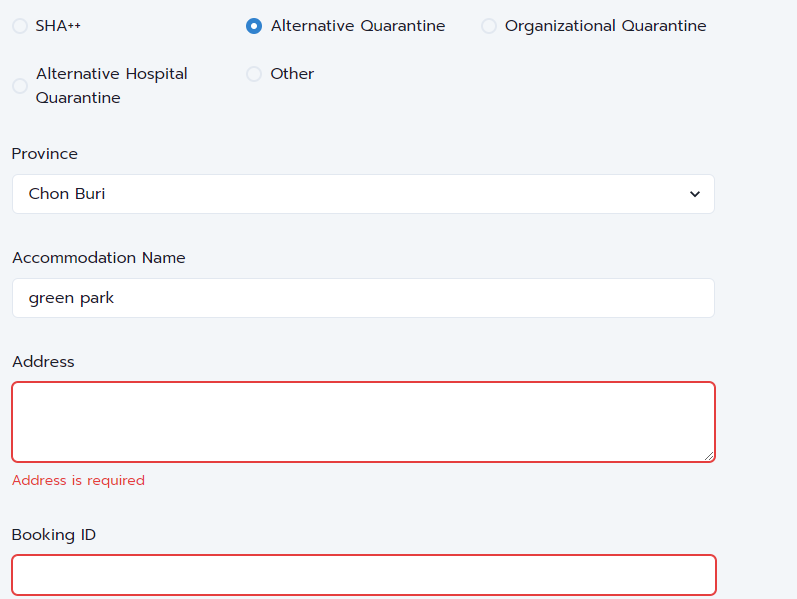Click the Other option label text
Viewport: 797px width, 599px height.
(x=292, y=74)
